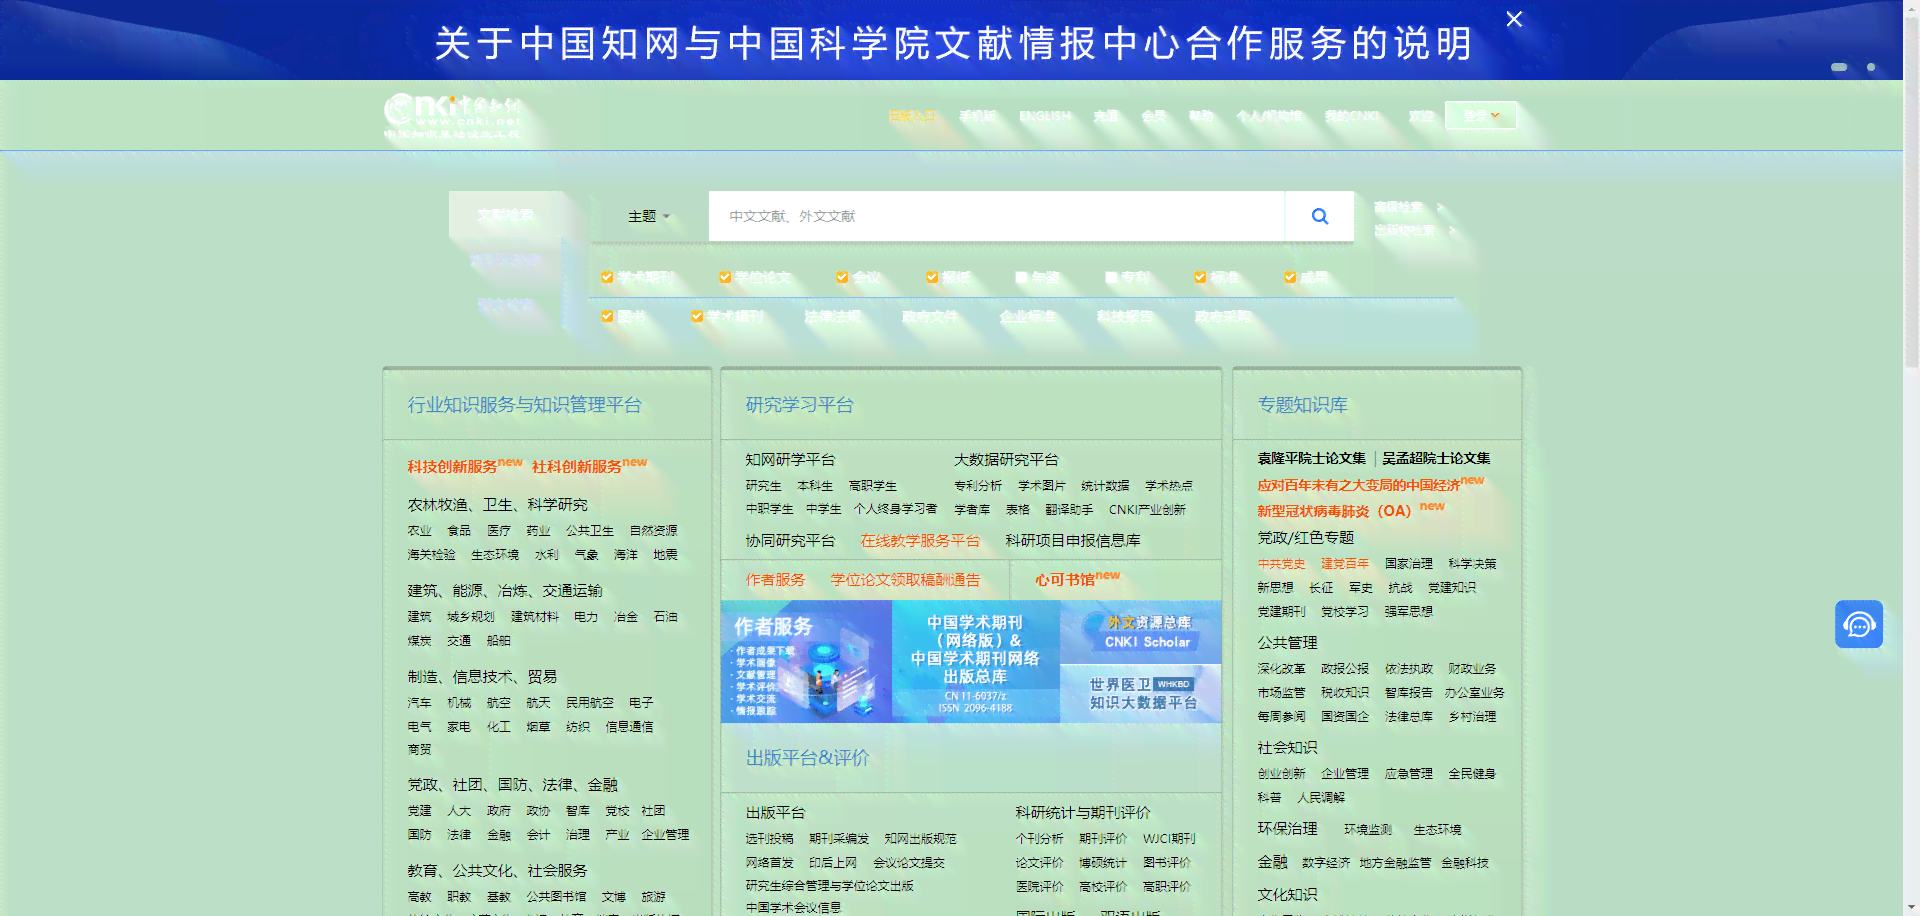Toggle the 学位论文 checkbox
Screen dimensions: 1920x916
pyautogui.click(x=725, y=277)
